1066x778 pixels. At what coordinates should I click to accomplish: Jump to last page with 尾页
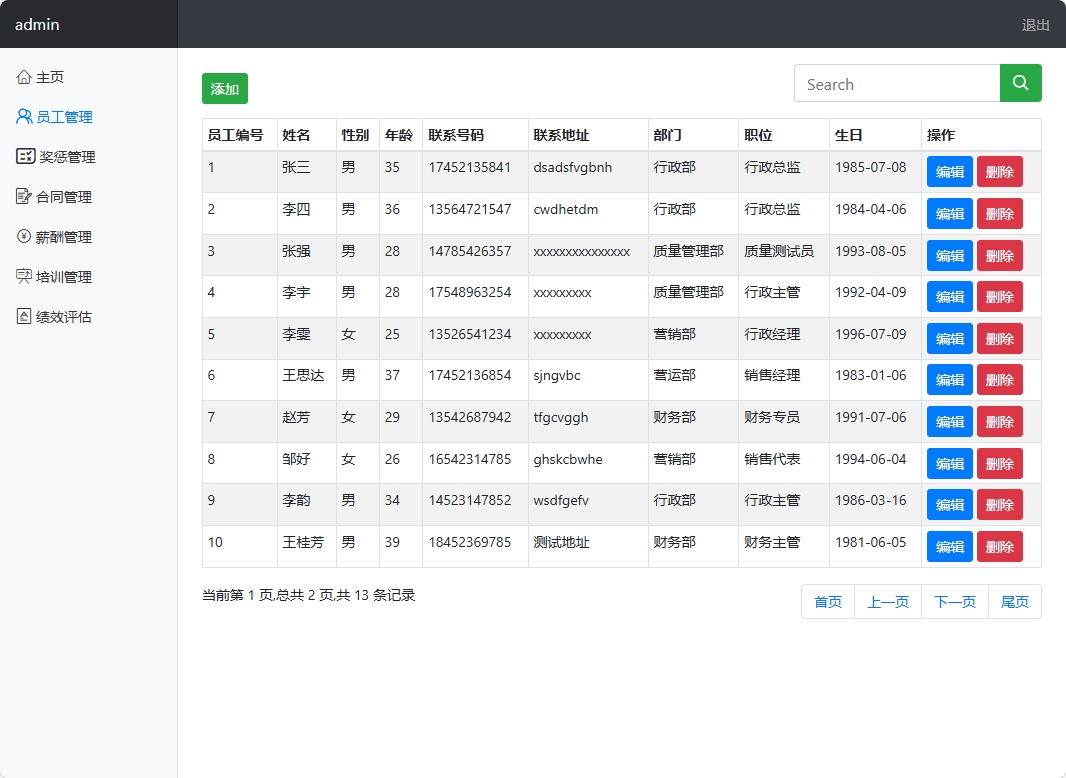1015,601
